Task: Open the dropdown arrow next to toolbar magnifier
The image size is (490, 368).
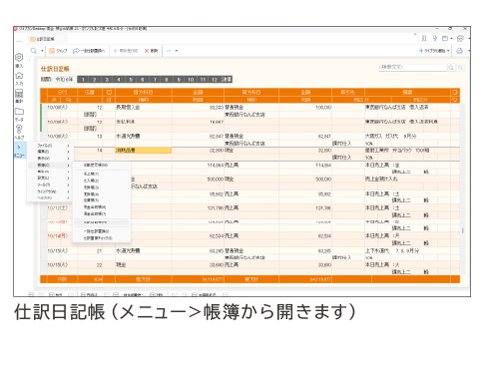Action: (42, 51)
